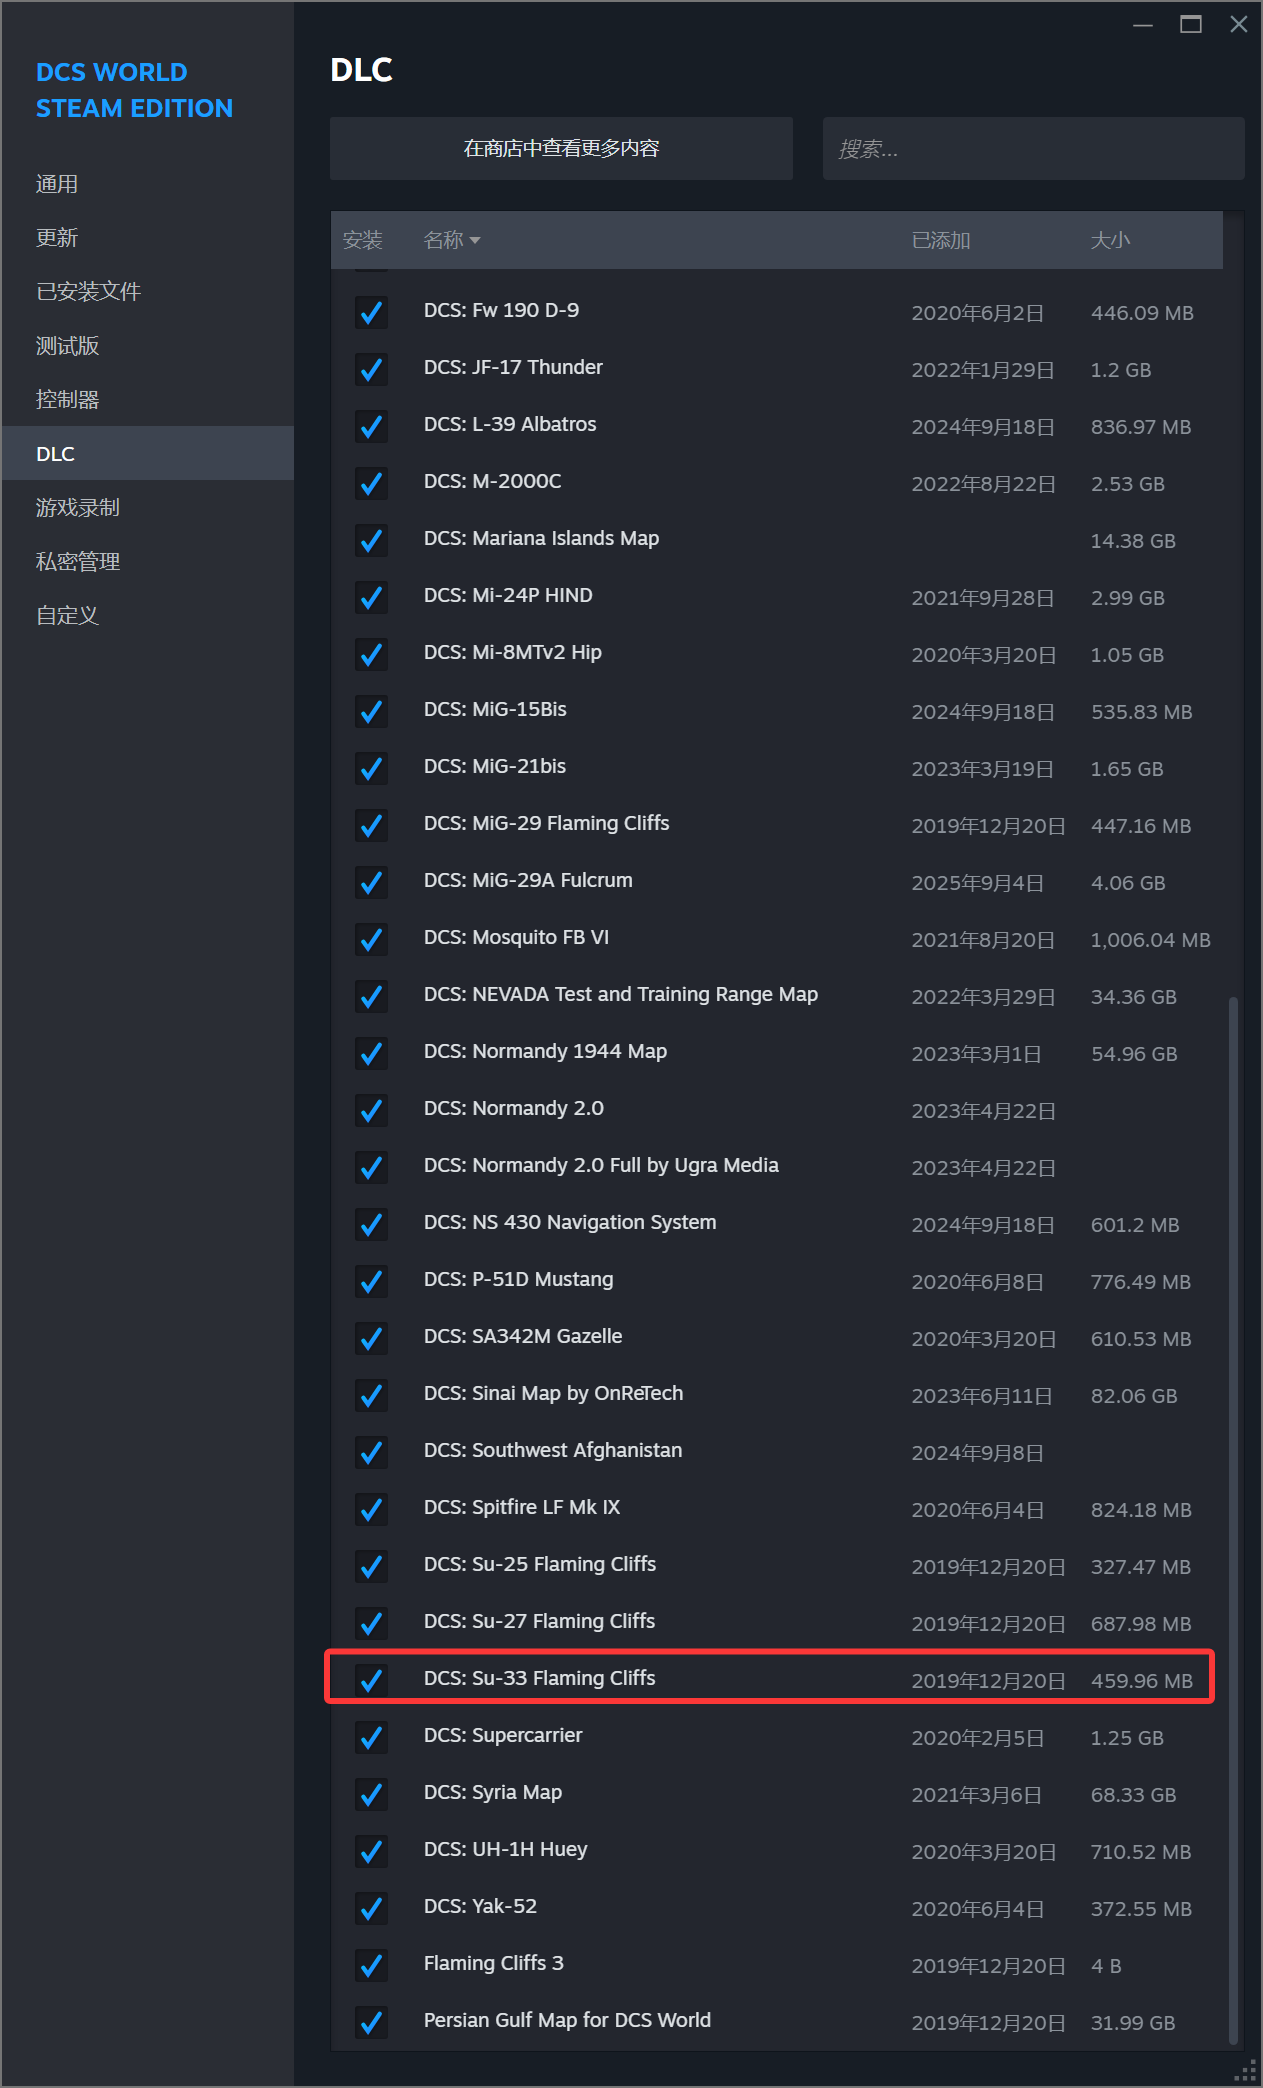Uncheck DCS: Su-33 Flaming Cliffs install checkbox
Image resolution: width=1263 pixels, height=2088 pixels.
(371, 1680)
